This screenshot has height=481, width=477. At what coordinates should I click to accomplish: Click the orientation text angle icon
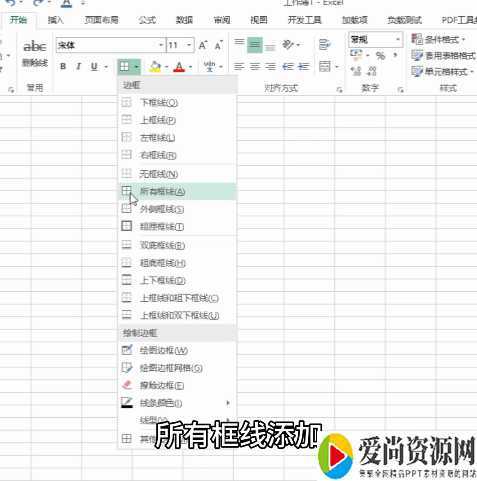click(x=288, y=44)
